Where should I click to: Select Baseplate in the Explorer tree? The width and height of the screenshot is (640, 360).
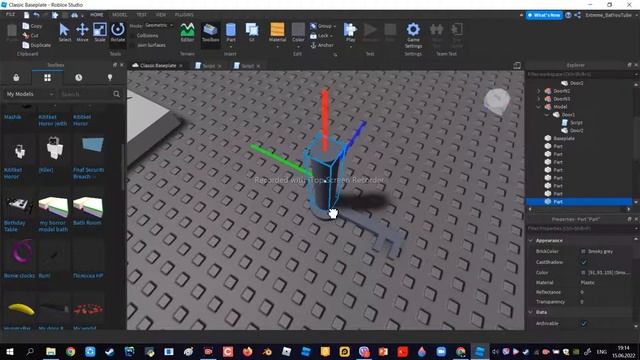564,138
